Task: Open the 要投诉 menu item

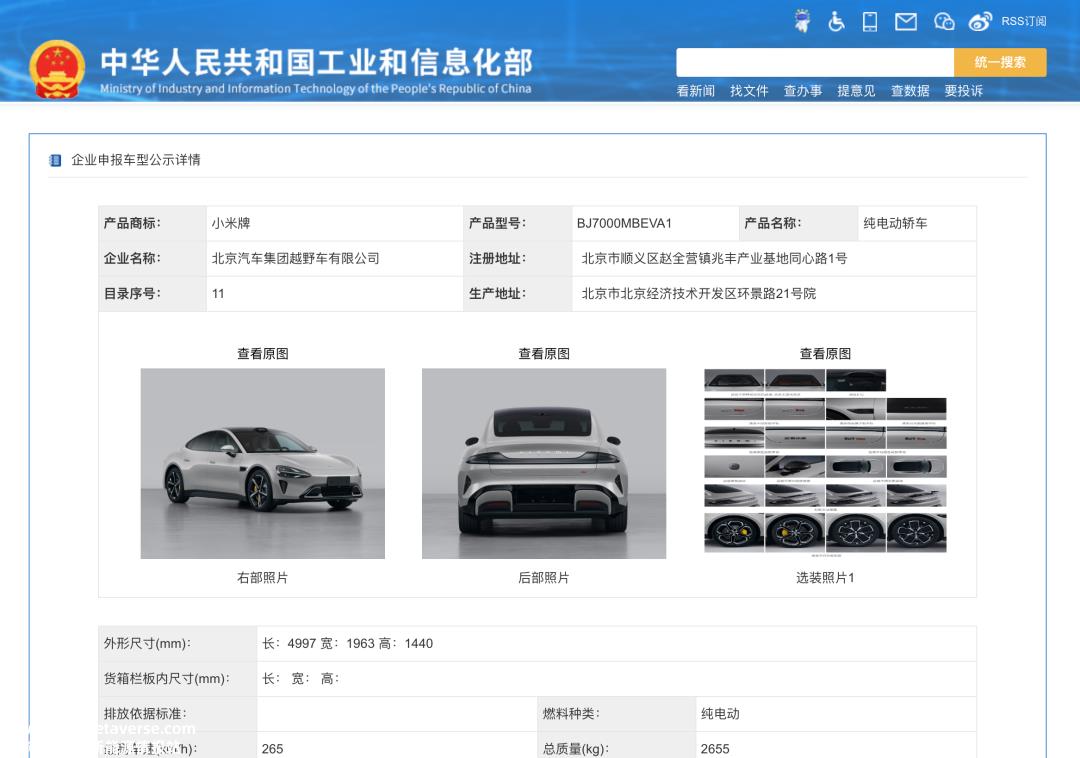Action: click(x=964, y=91)
